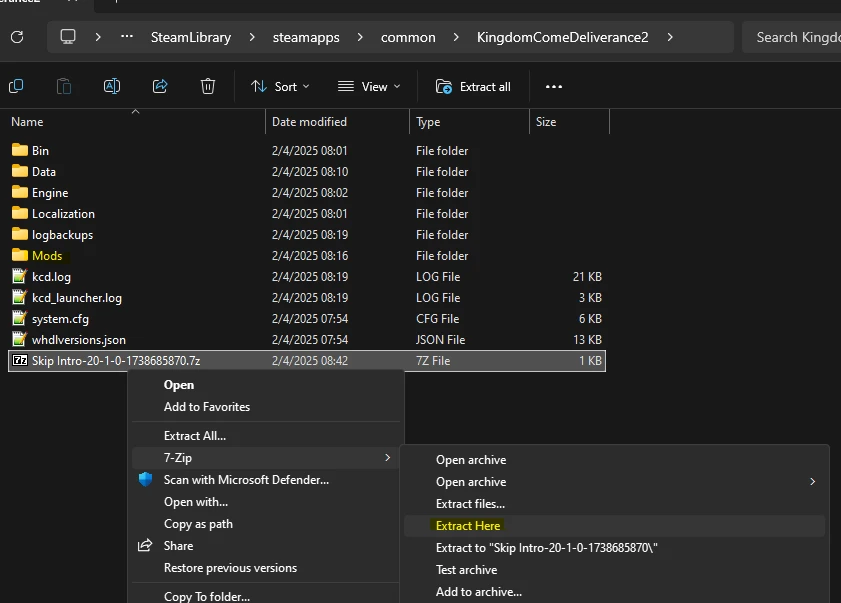This screenshot has height=603, width=841.
Task: Open the Sort dropdown
Action: (x=280, y=87)
